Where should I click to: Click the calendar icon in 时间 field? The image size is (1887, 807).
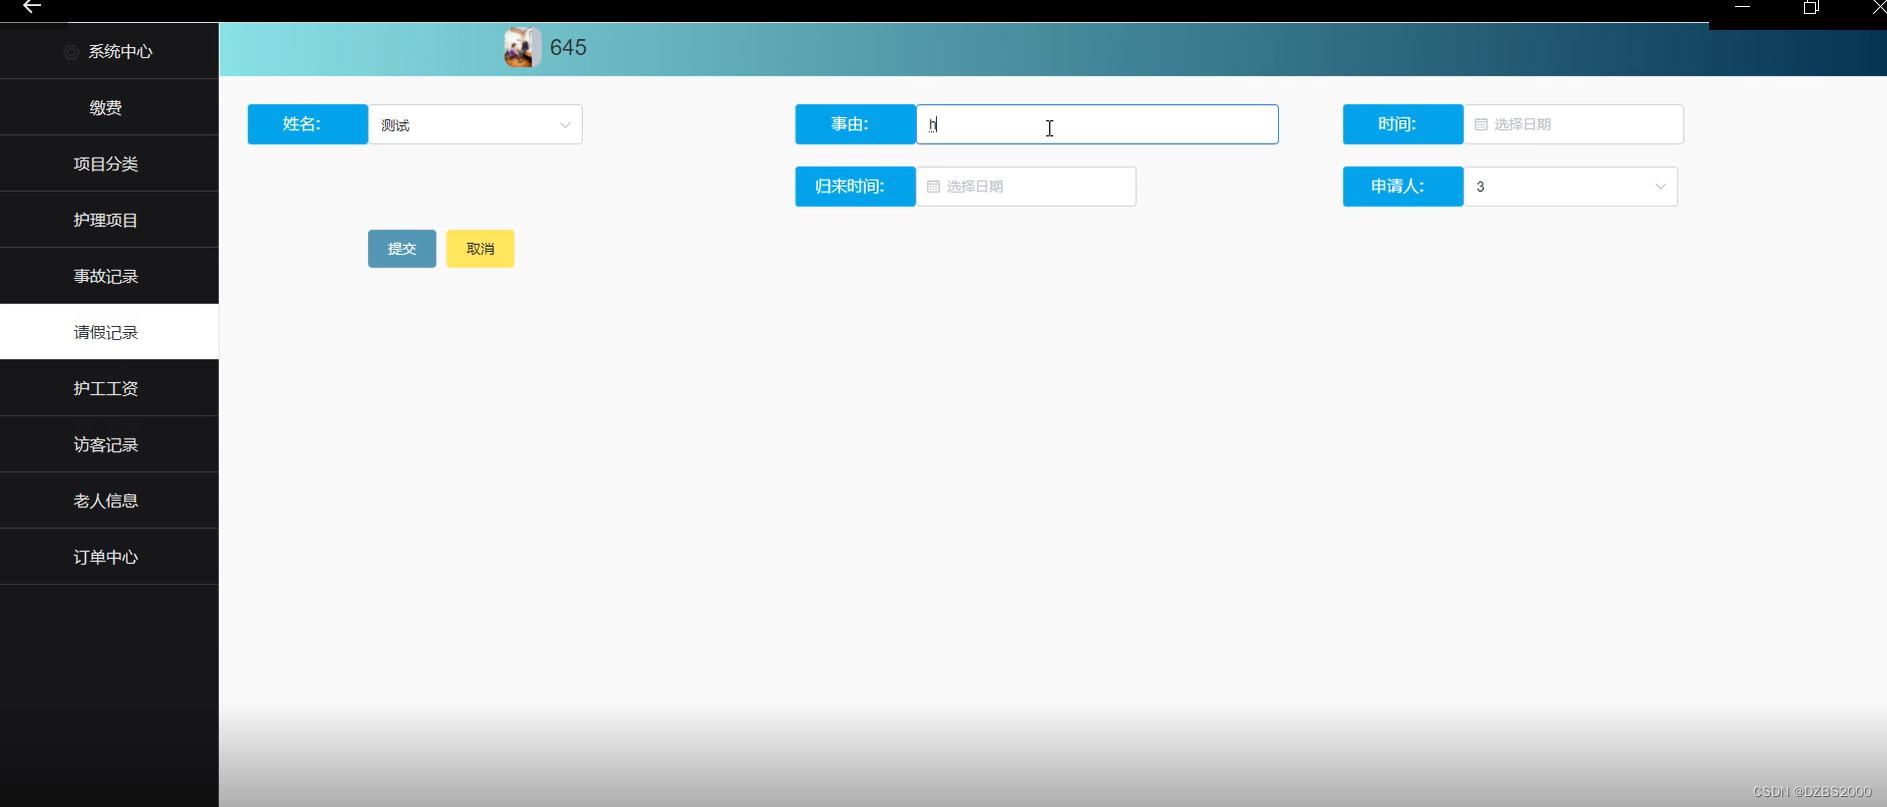point(1481,125)
